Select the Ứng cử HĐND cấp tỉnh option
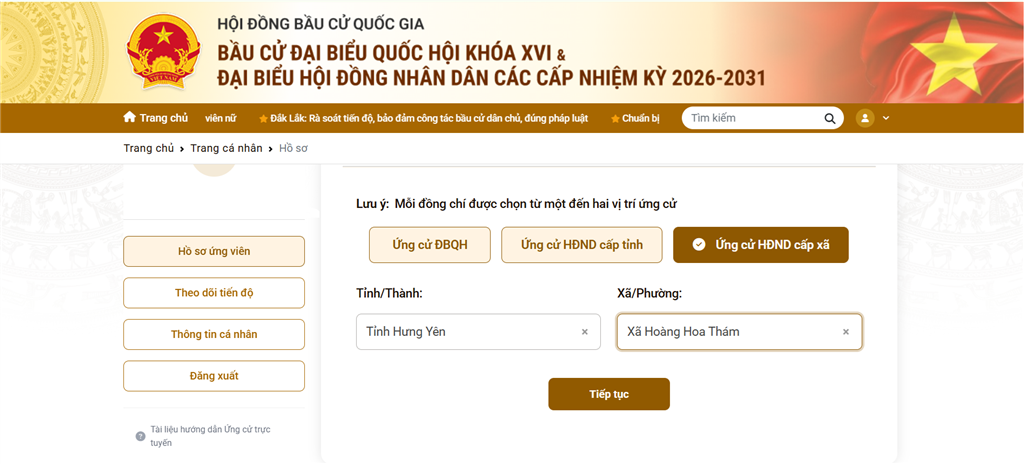Screen dimensions: 1024x464 [581, 244]
